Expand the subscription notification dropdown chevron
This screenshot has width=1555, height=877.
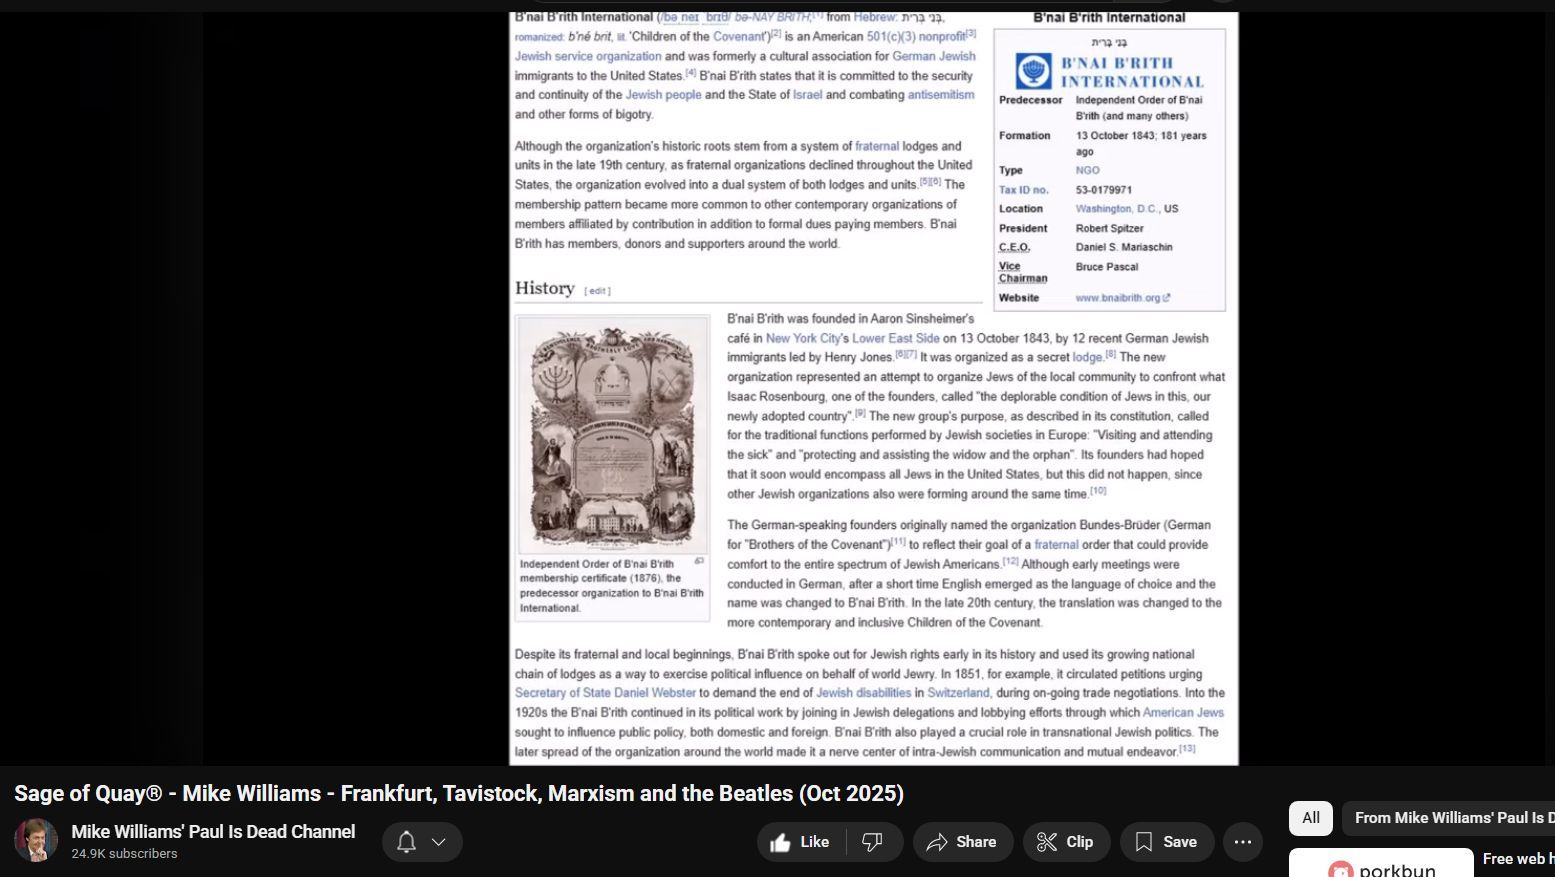pyautogui.click(x=439, y=842)
